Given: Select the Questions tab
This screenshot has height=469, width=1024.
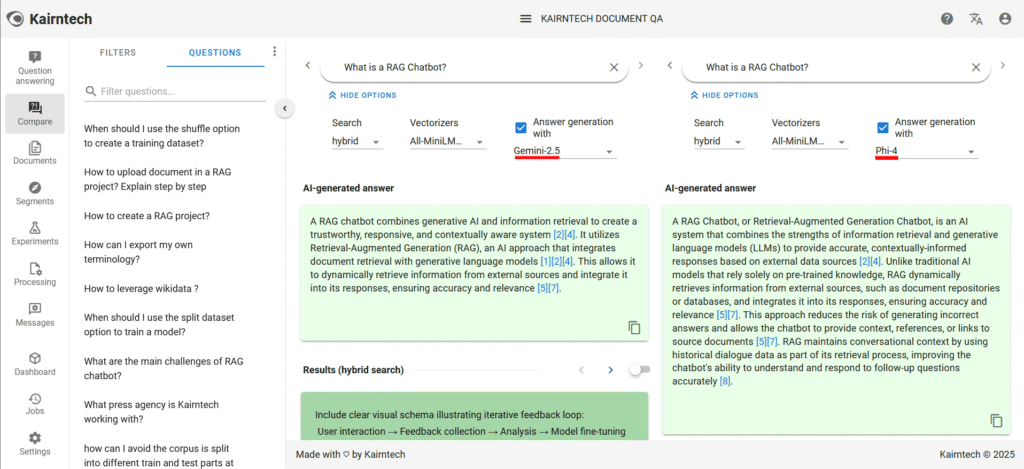Looking at the screenshot, I should tap(215, 53).
